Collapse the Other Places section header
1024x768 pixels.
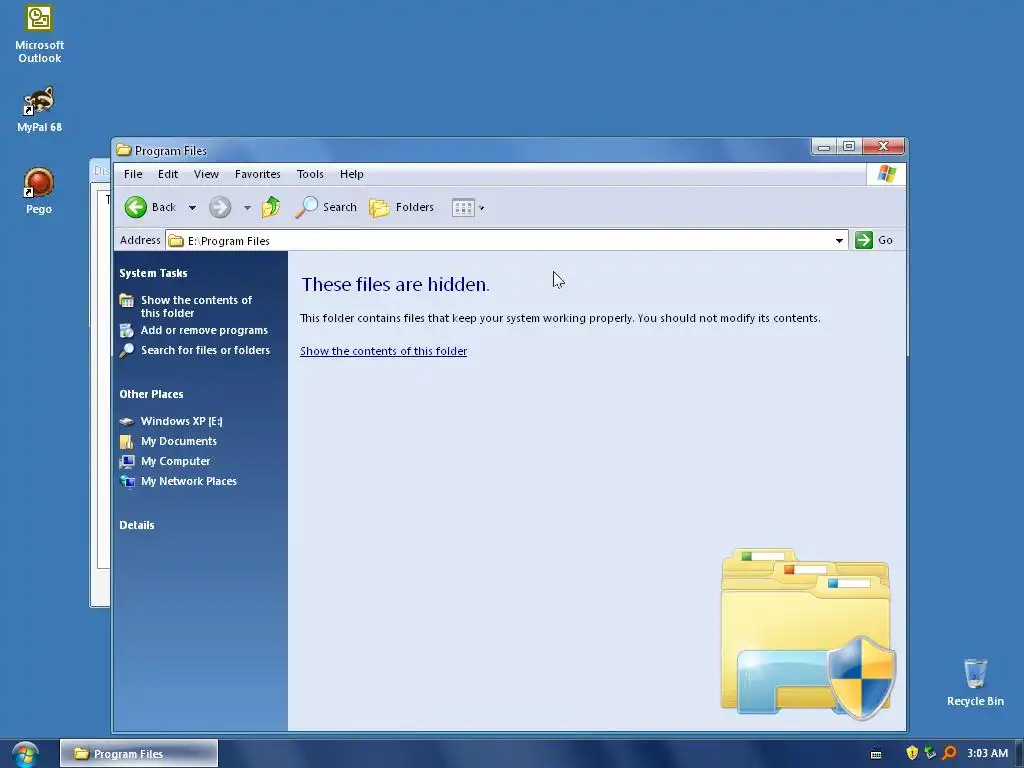(152, 394)
